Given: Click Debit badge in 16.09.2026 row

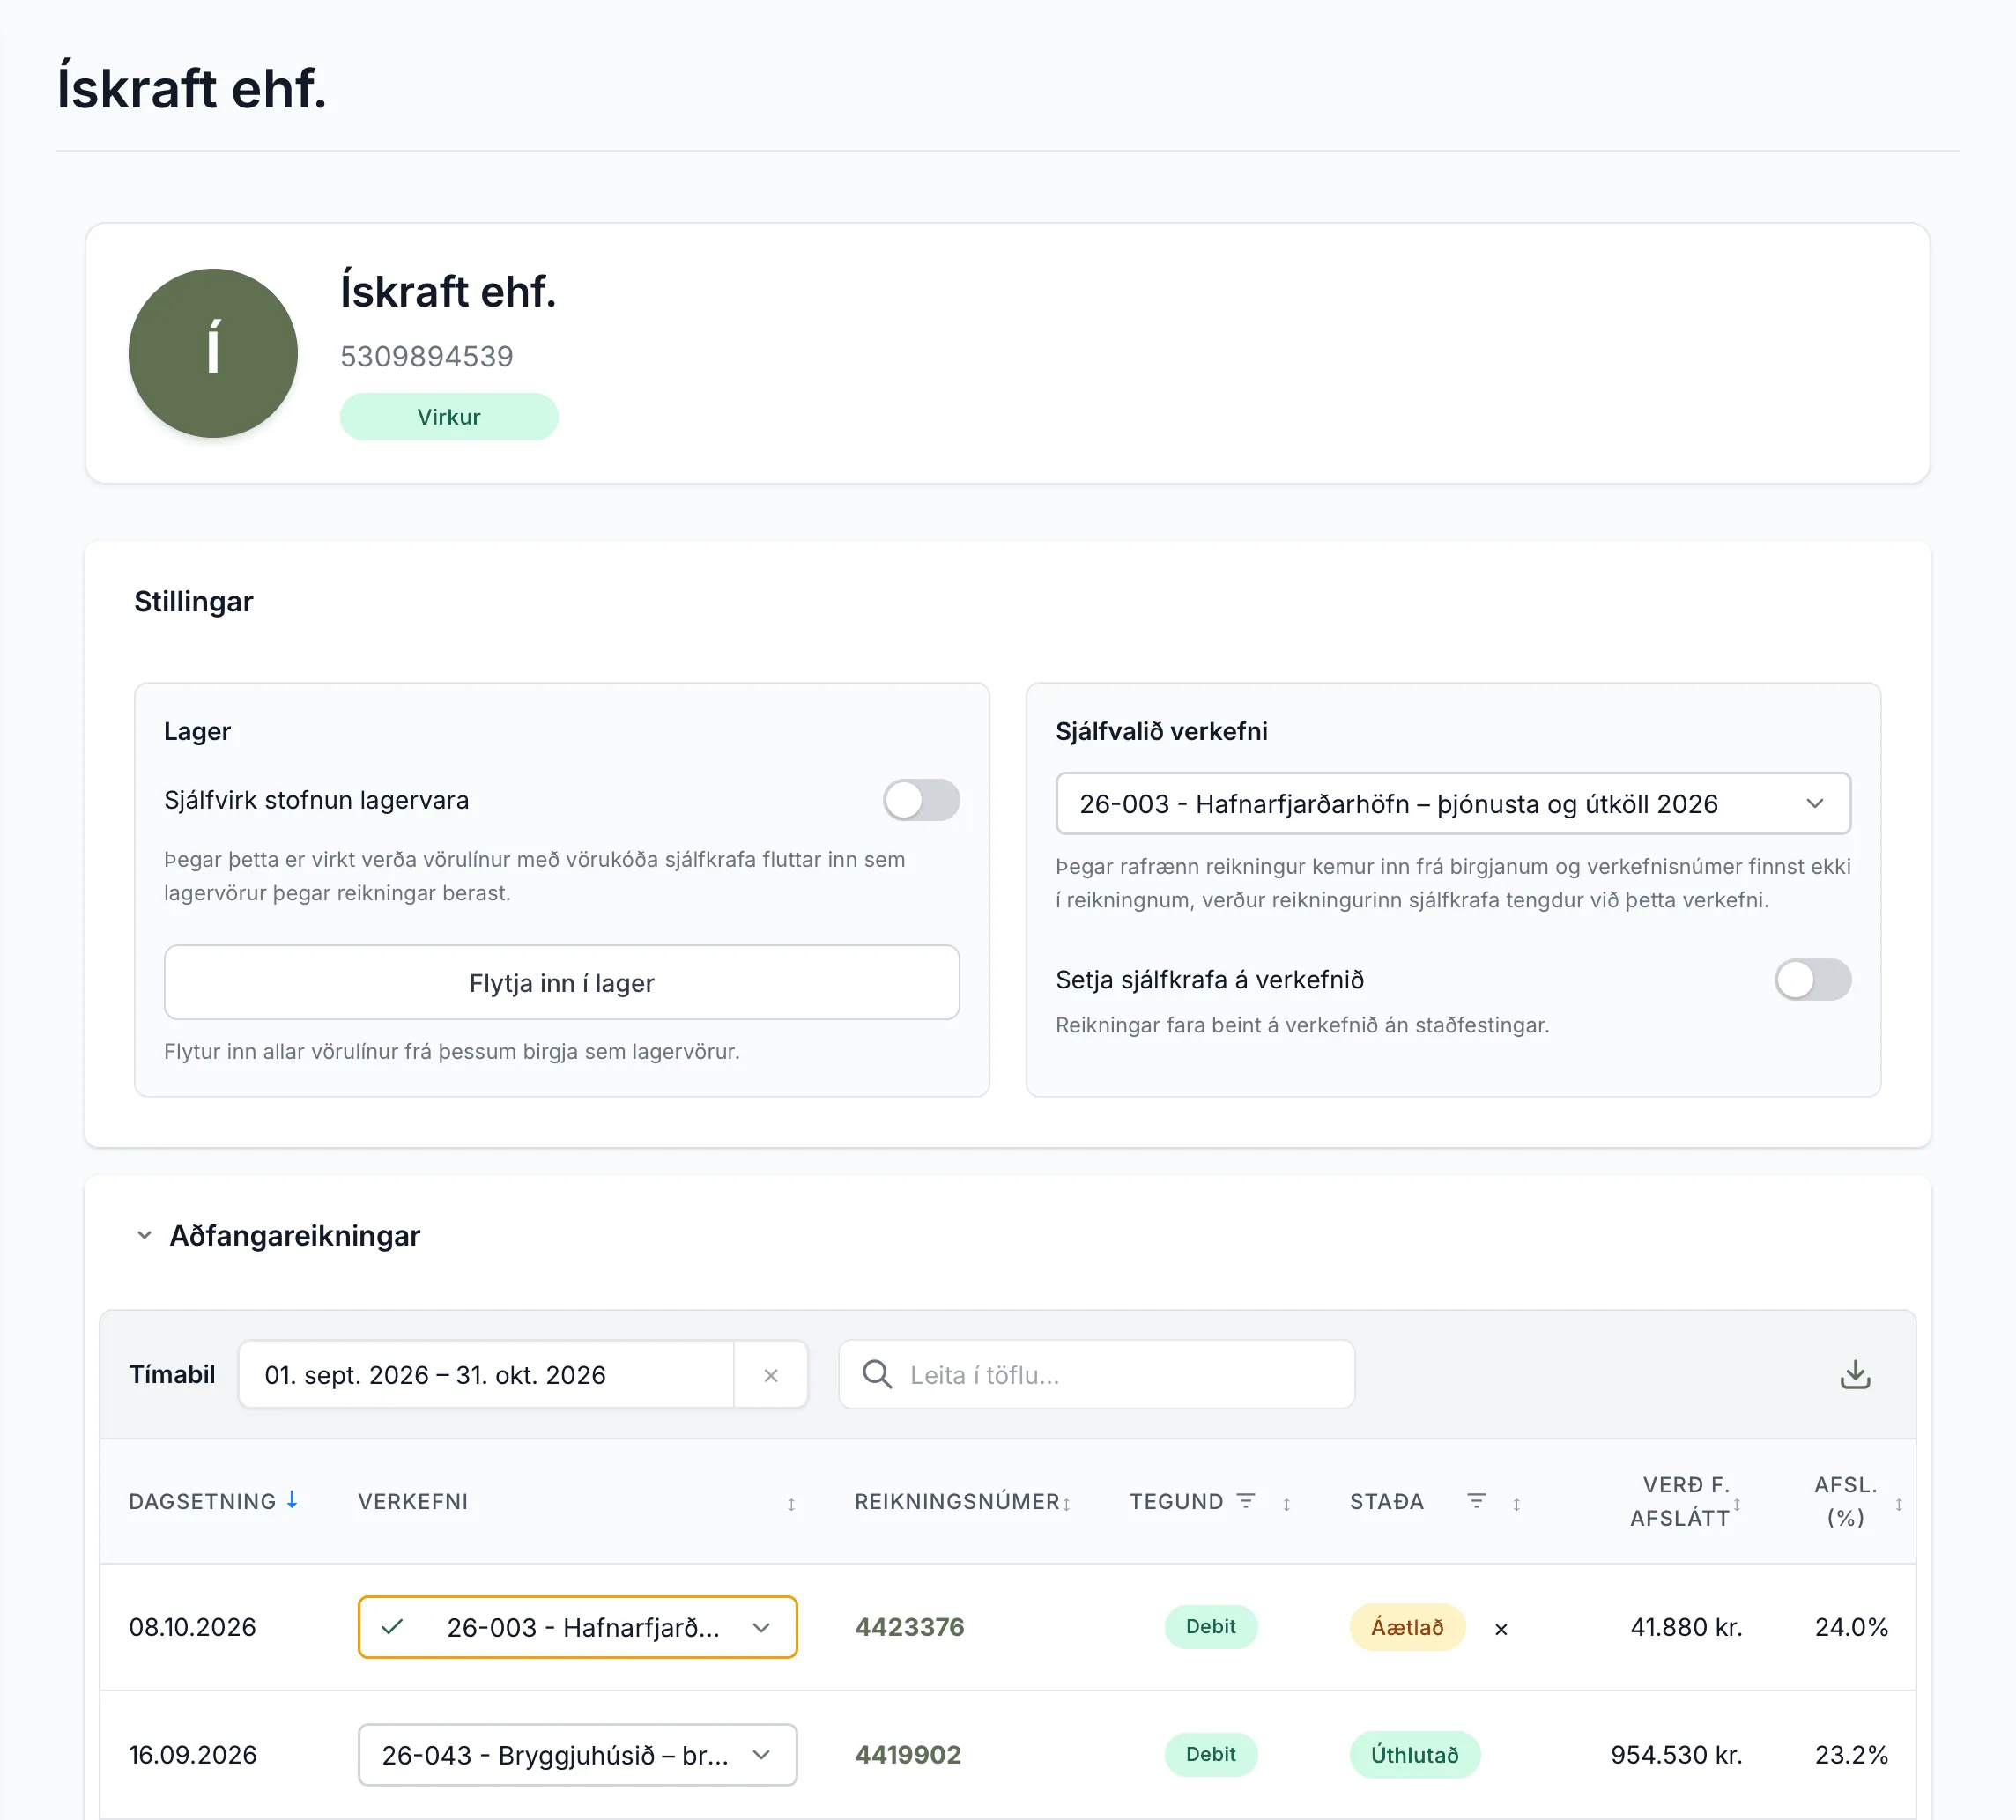Looking at the screenshot, I should pyautogui.click(x=1210, y=1754).
